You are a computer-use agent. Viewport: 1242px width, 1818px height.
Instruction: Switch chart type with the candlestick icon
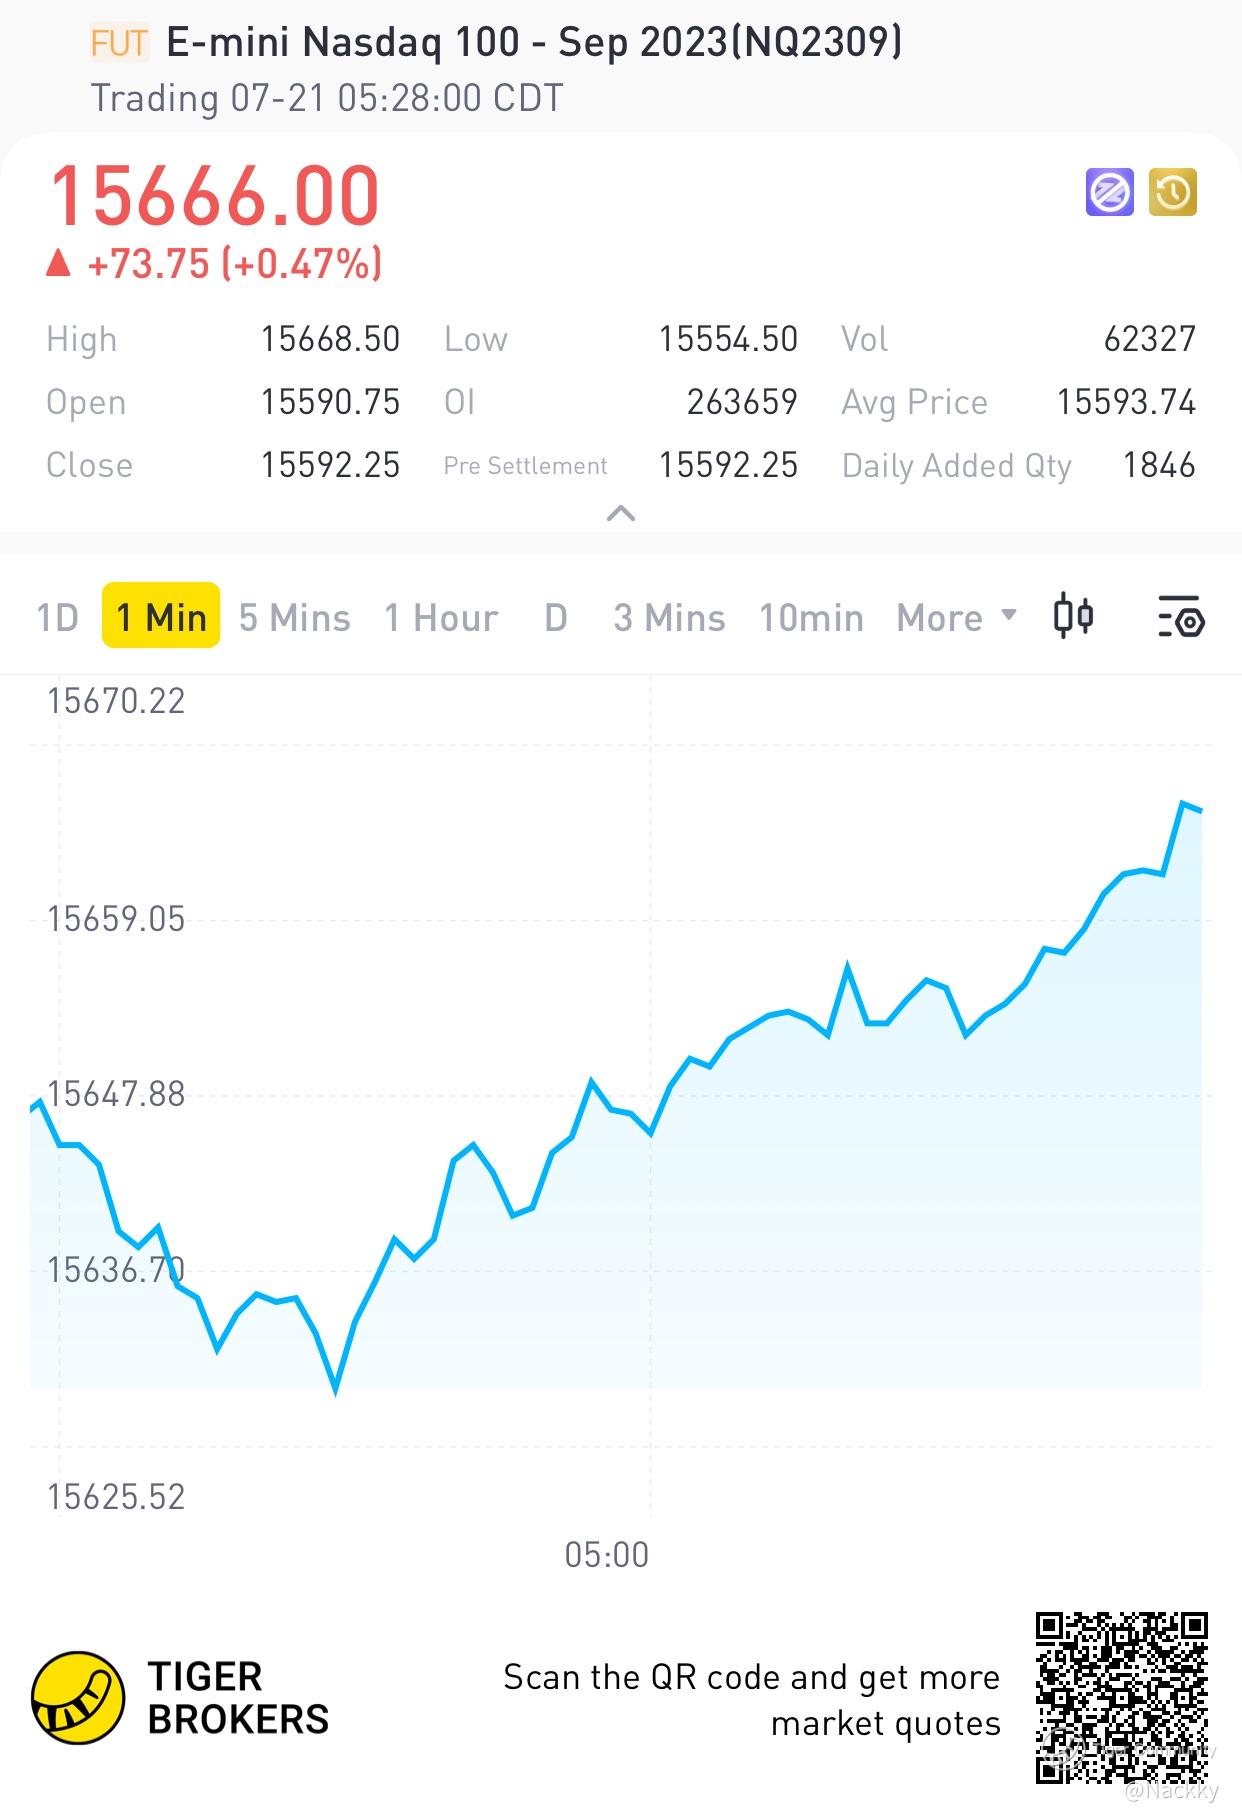tap(1073, 616)
